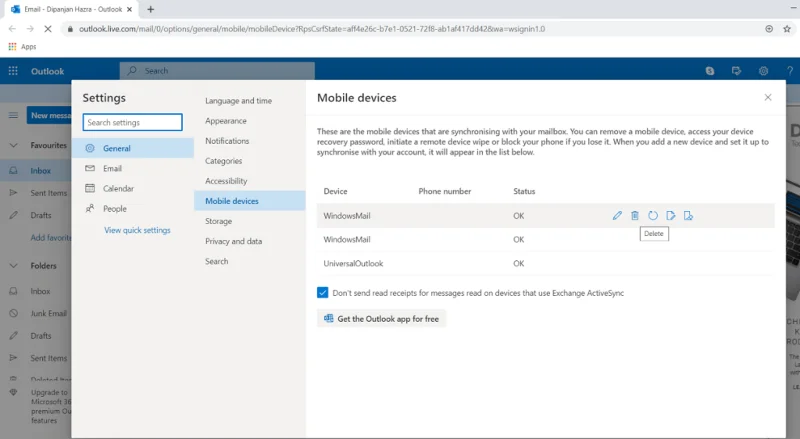Open Storage settings
This screenshot has height=439, width=800.
coord(218,221)
